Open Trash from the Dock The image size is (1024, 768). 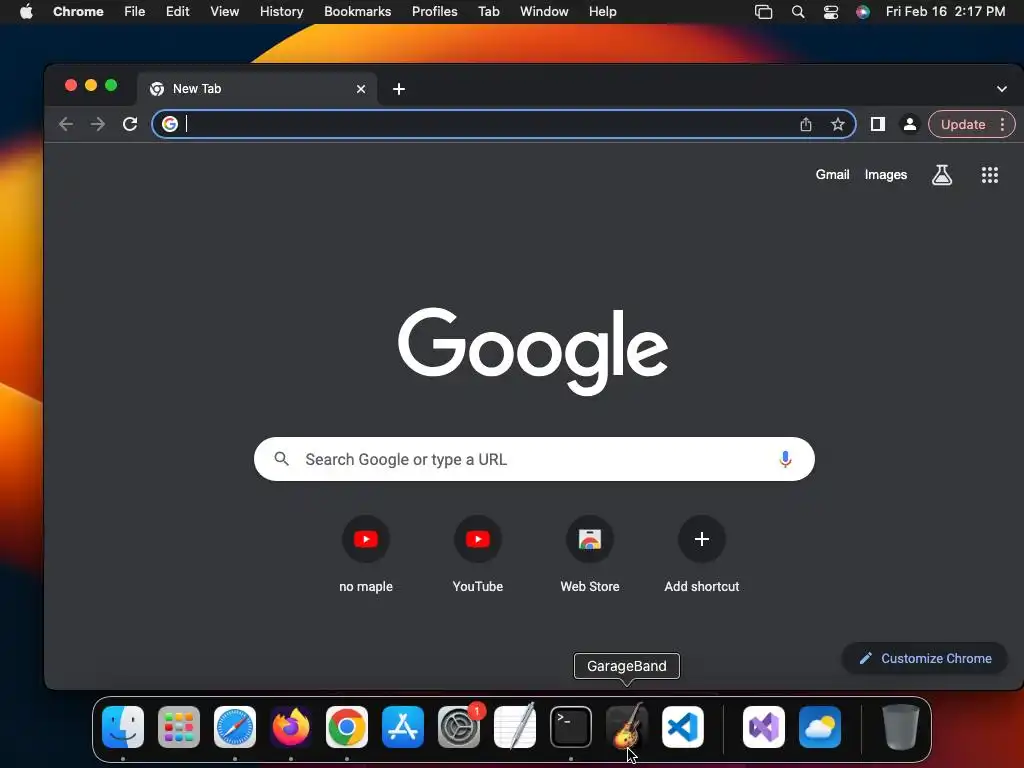coord(901,727)
